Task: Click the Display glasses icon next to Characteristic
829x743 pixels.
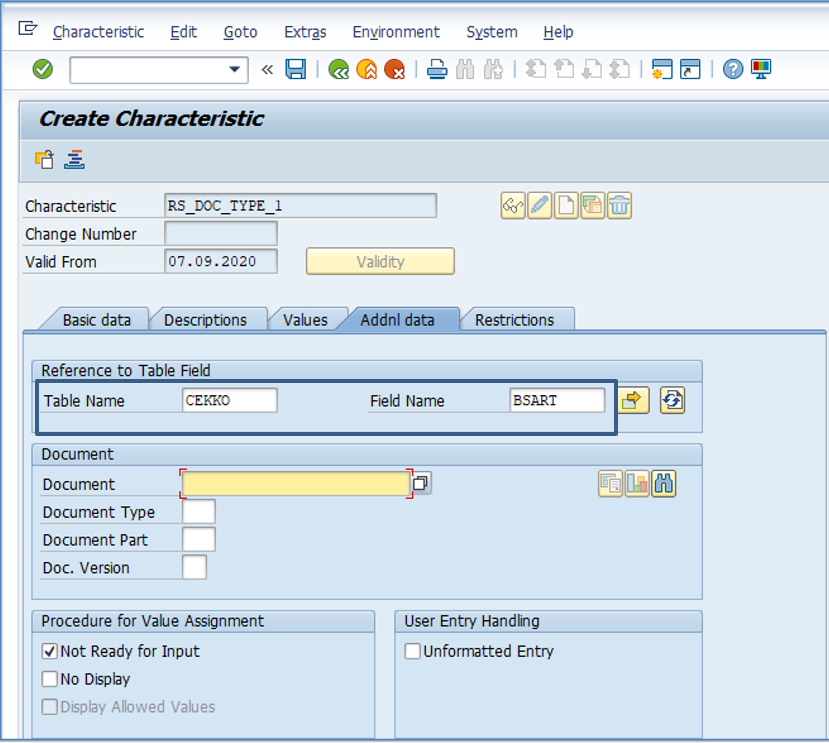Action: click(x=513, y=205)
